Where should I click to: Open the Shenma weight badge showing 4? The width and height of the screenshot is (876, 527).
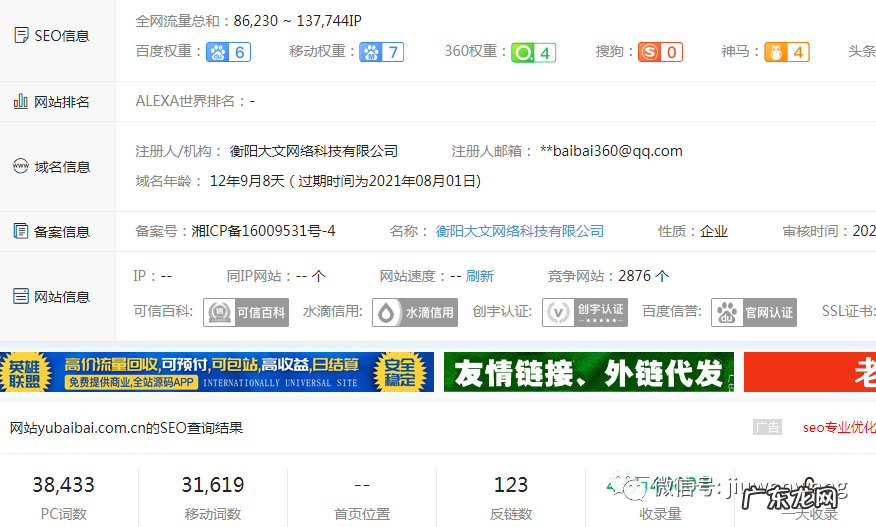point(787,52)
